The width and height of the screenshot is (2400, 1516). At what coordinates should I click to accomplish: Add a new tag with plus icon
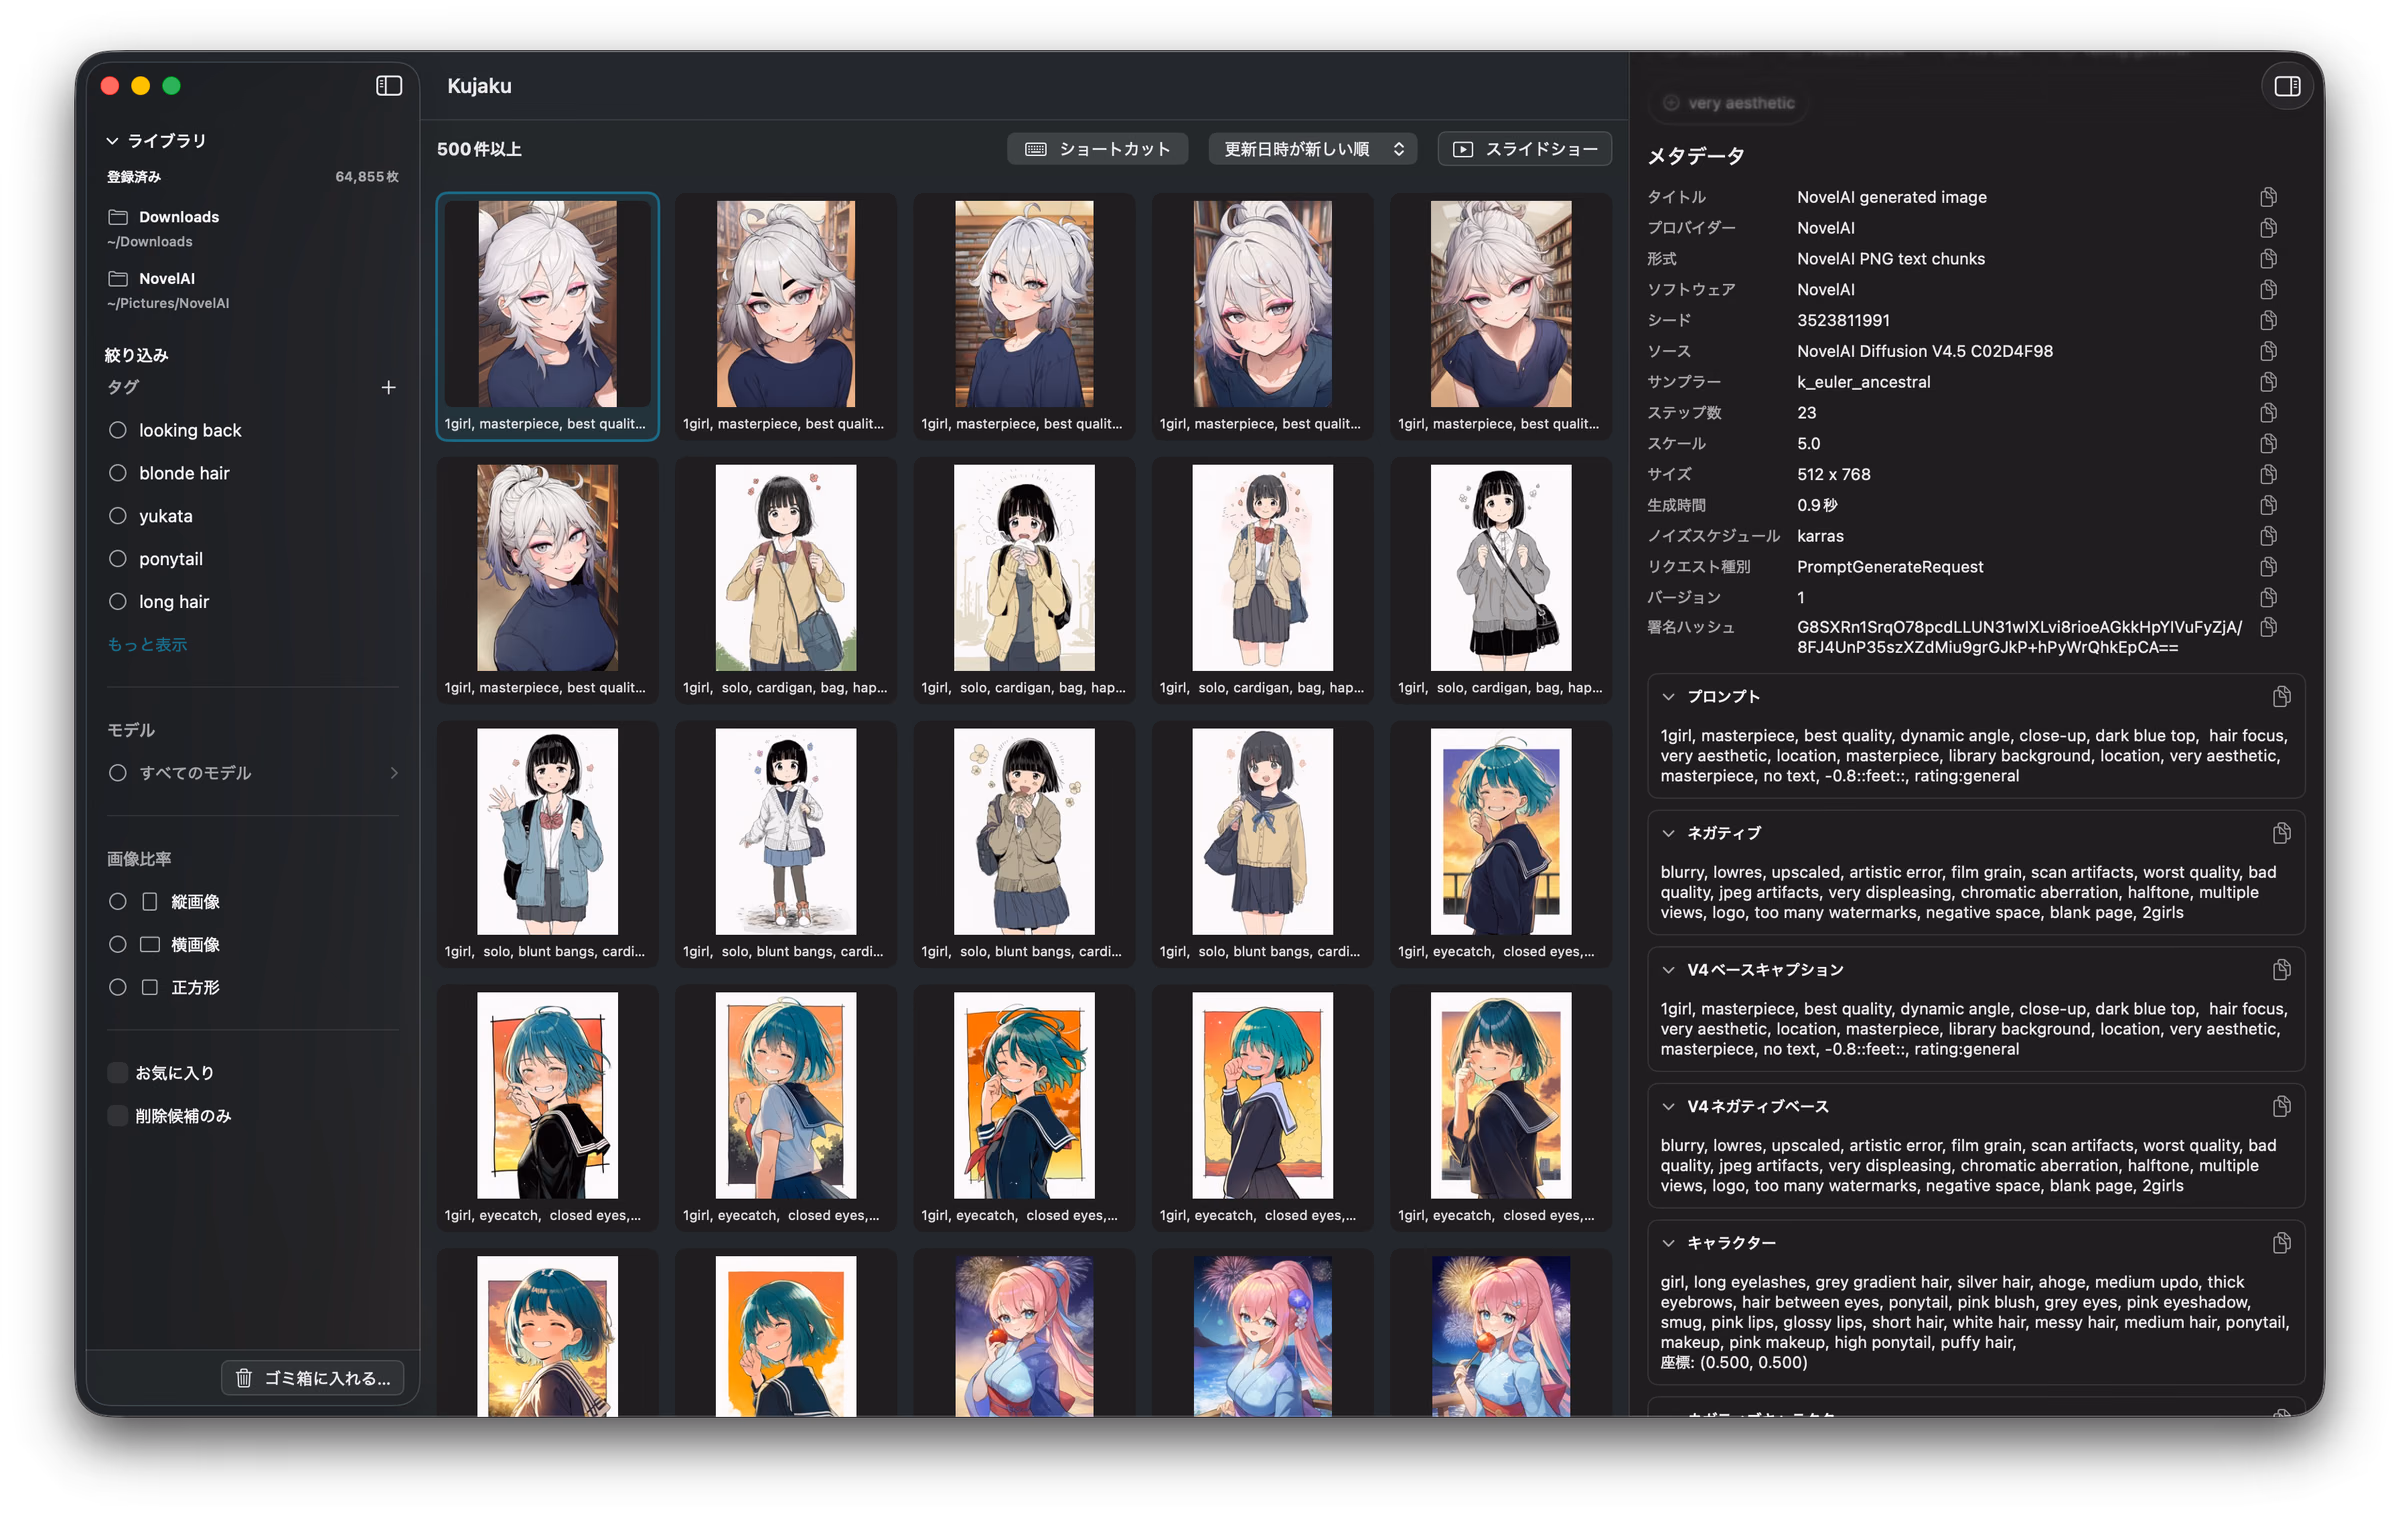[x=388, y=388]
